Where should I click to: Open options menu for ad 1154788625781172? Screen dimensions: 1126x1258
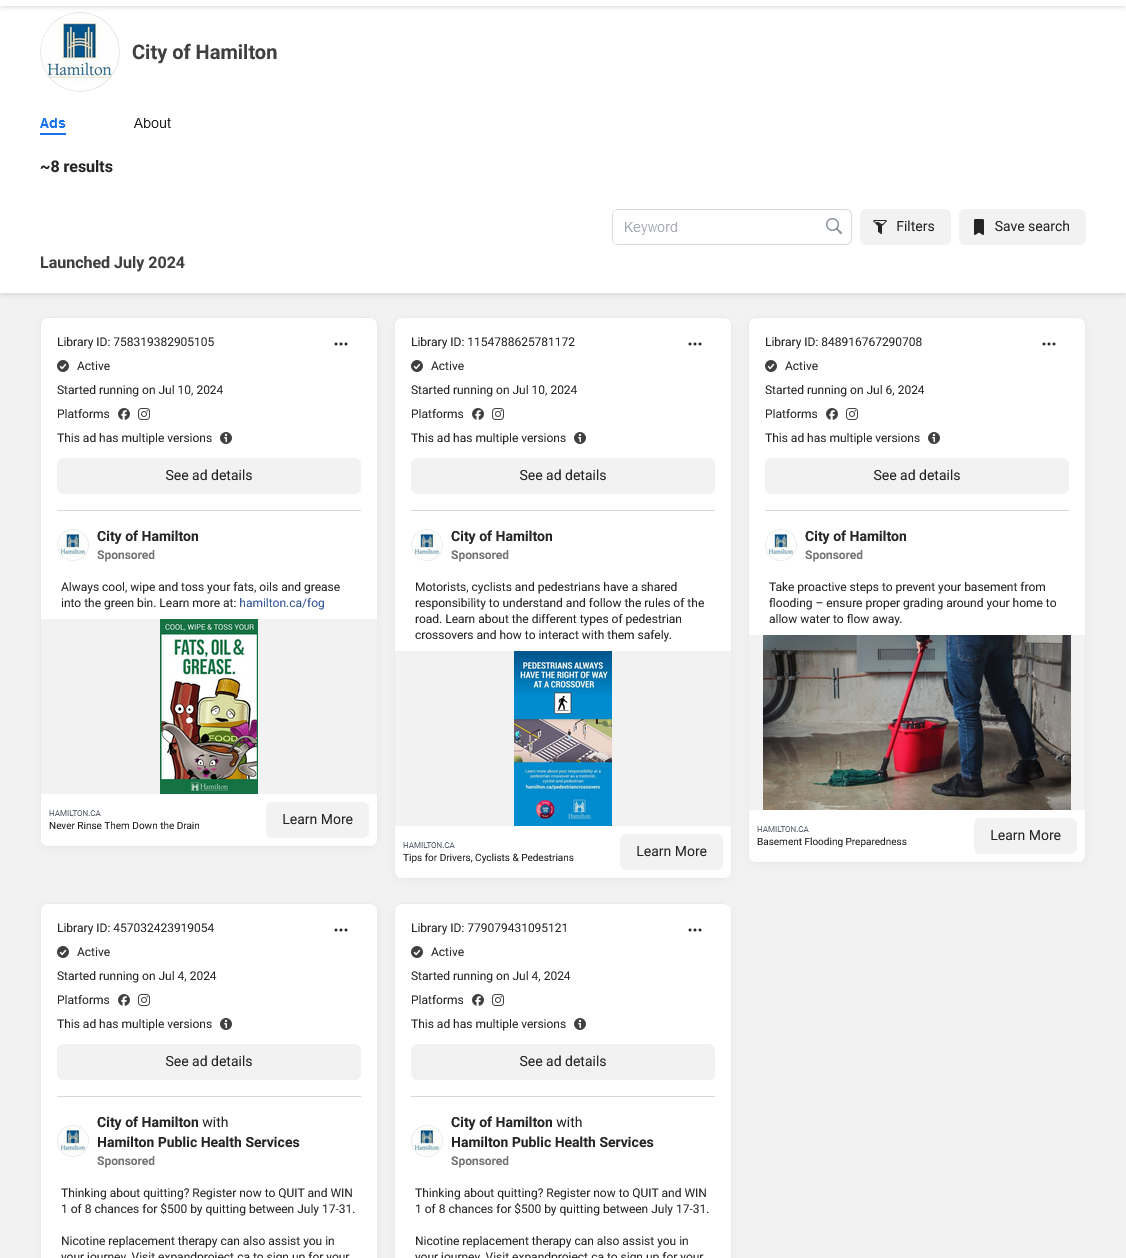pos(695,344)
